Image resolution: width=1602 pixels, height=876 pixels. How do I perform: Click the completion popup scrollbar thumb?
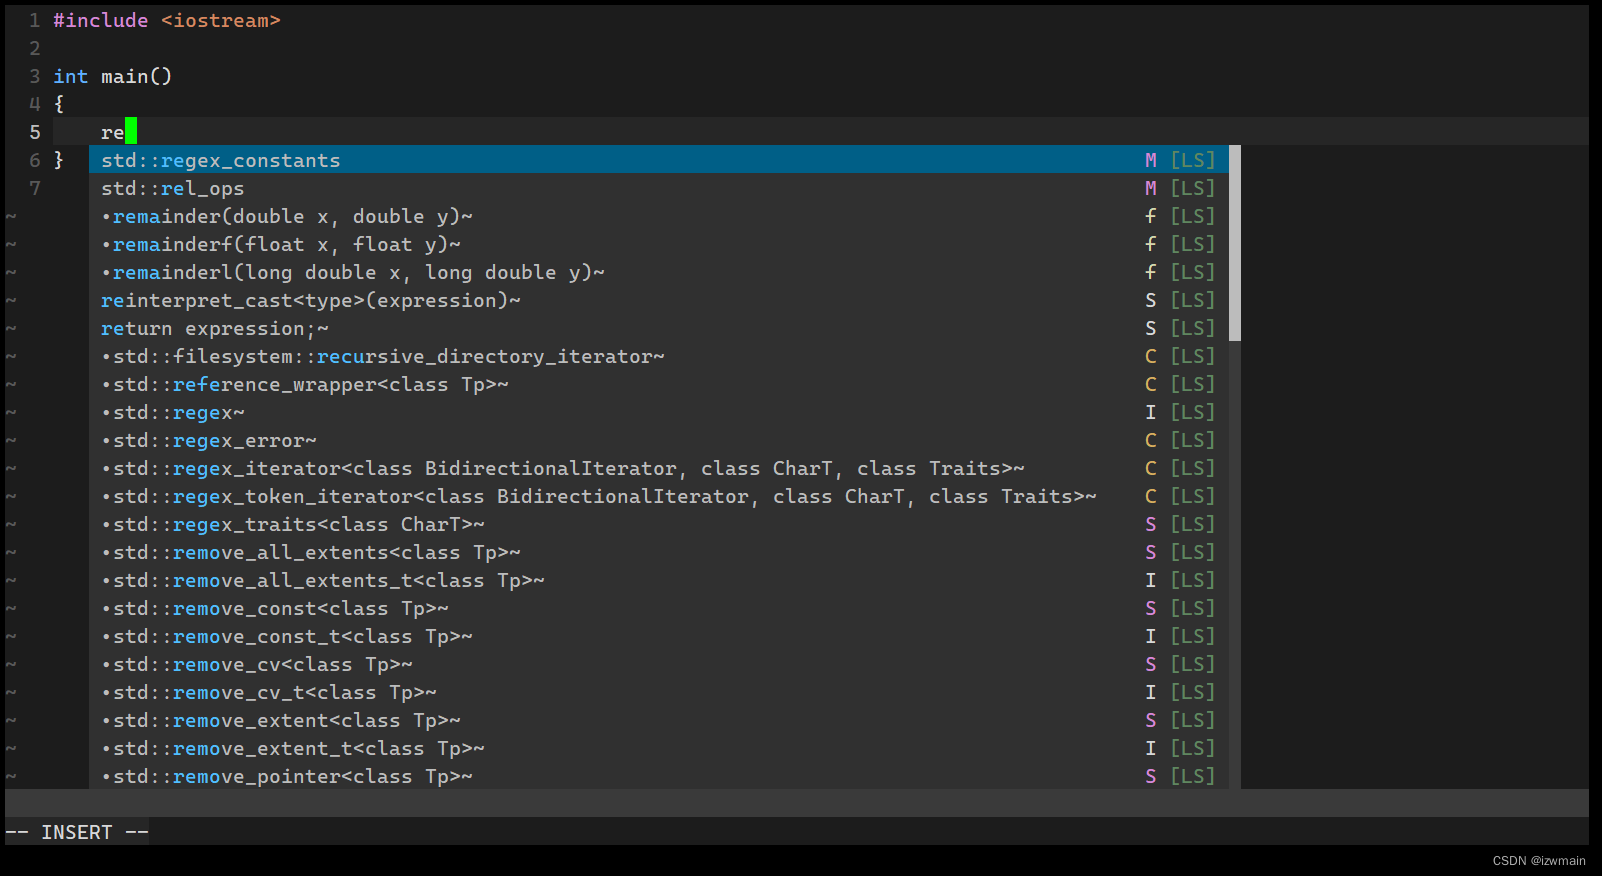(x=1235, y=244)
